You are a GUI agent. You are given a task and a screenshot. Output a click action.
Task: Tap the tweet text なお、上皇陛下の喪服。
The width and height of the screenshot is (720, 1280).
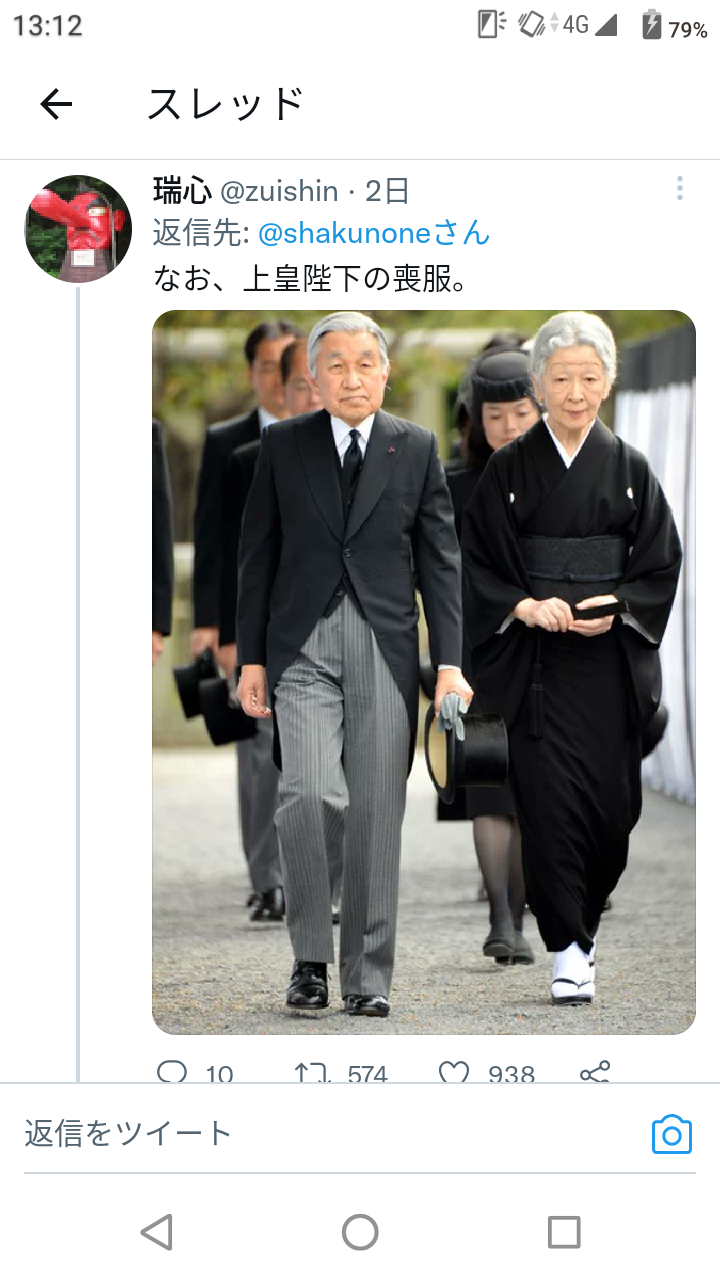310,277
